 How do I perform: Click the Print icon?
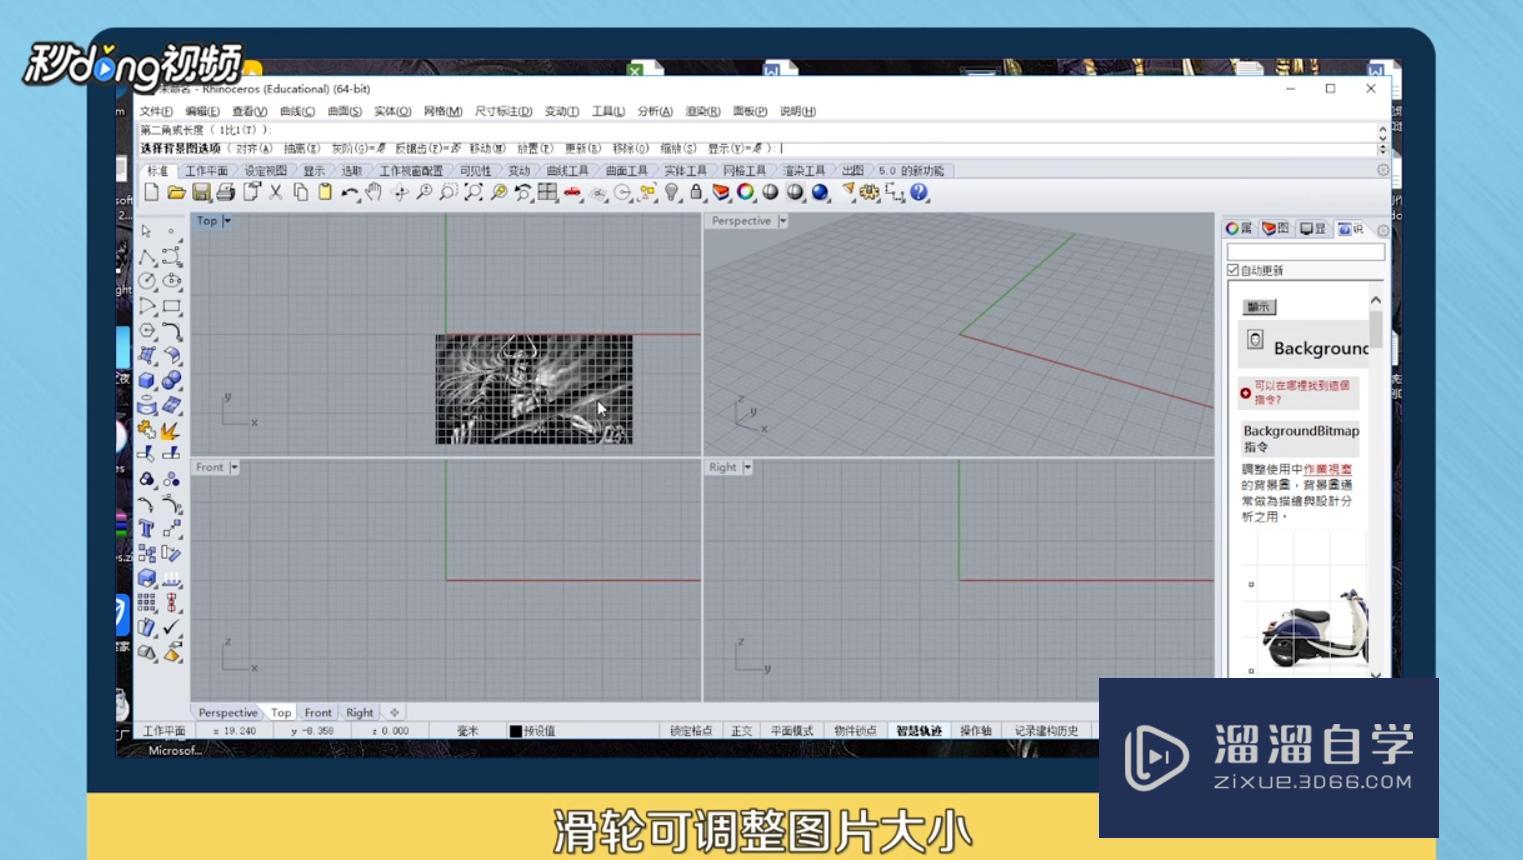tap(226, 192)
